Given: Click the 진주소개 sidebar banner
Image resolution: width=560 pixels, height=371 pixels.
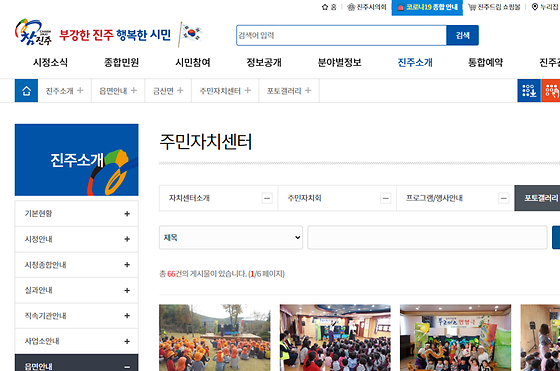Looking at the screenshot, I should 76,160.
